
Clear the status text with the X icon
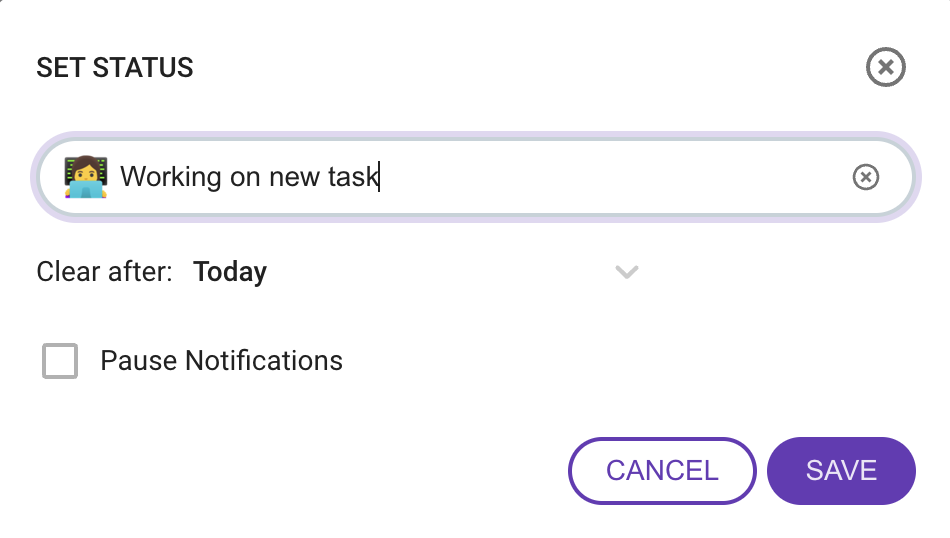[x=865, y=177]
